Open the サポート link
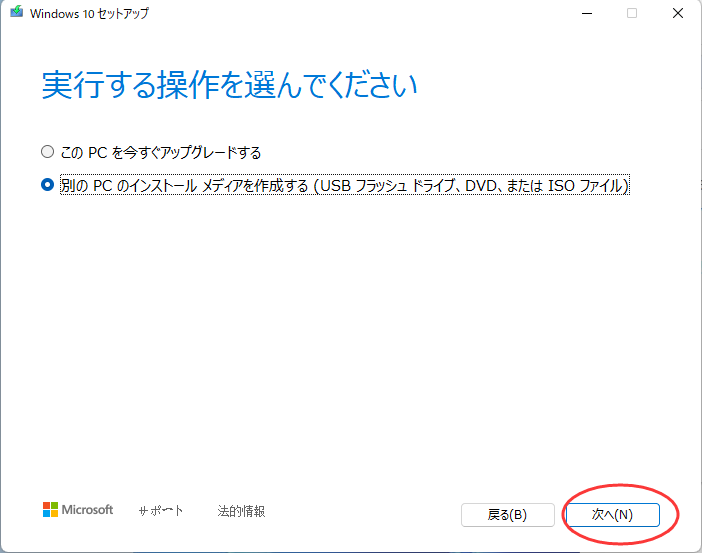Screen dimensions: 702x553 (161, 511)
